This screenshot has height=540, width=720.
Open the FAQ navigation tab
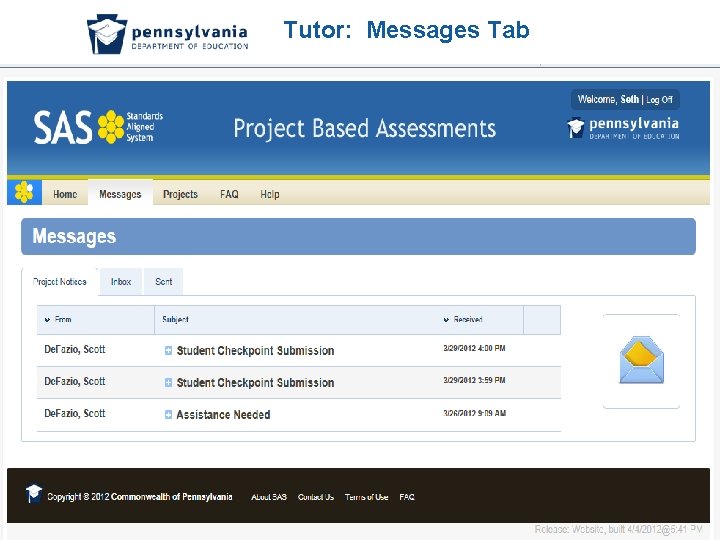tap(229, 194)
